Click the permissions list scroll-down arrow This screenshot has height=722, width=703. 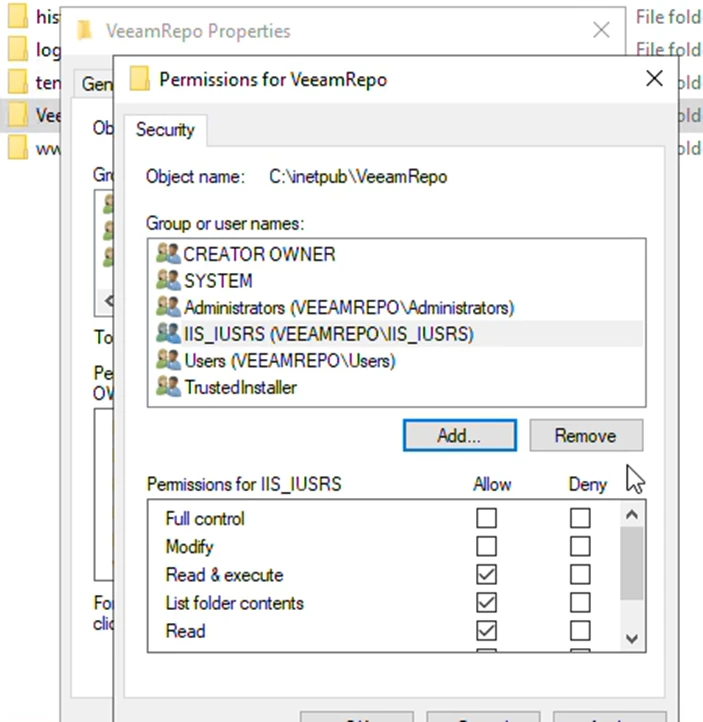[632, 638]
